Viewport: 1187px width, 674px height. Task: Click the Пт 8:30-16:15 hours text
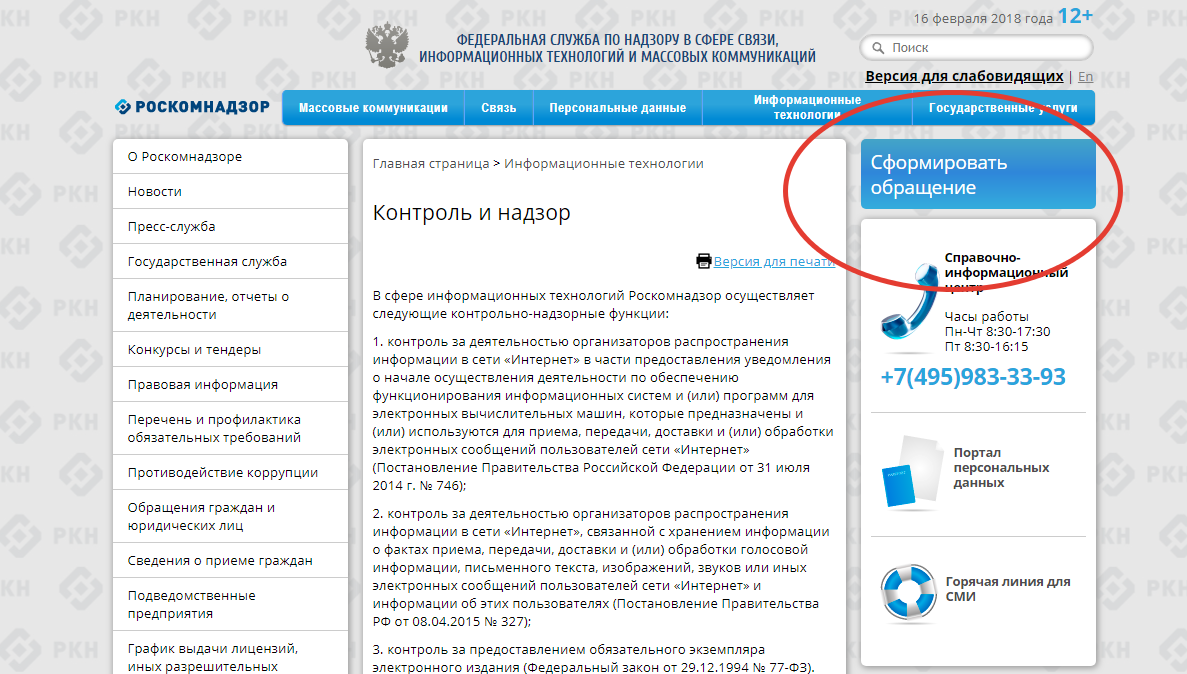(986, 347)
